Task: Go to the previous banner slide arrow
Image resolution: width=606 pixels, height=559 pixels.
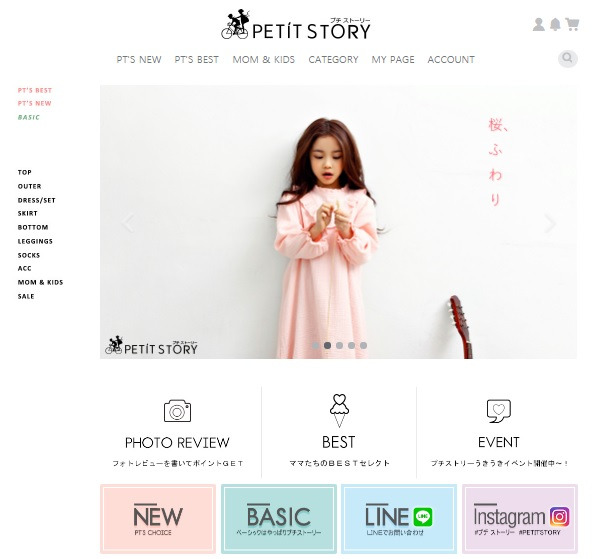Action: coord(128,223)
